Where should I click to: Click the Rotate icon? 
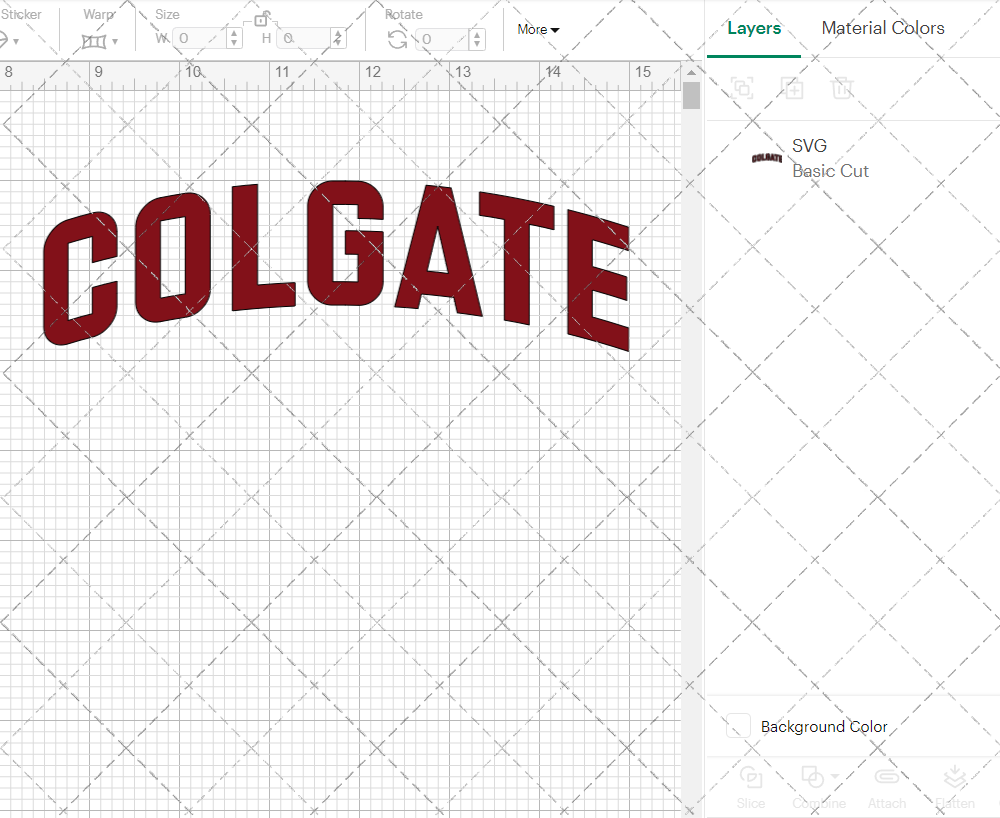[398, 40]
